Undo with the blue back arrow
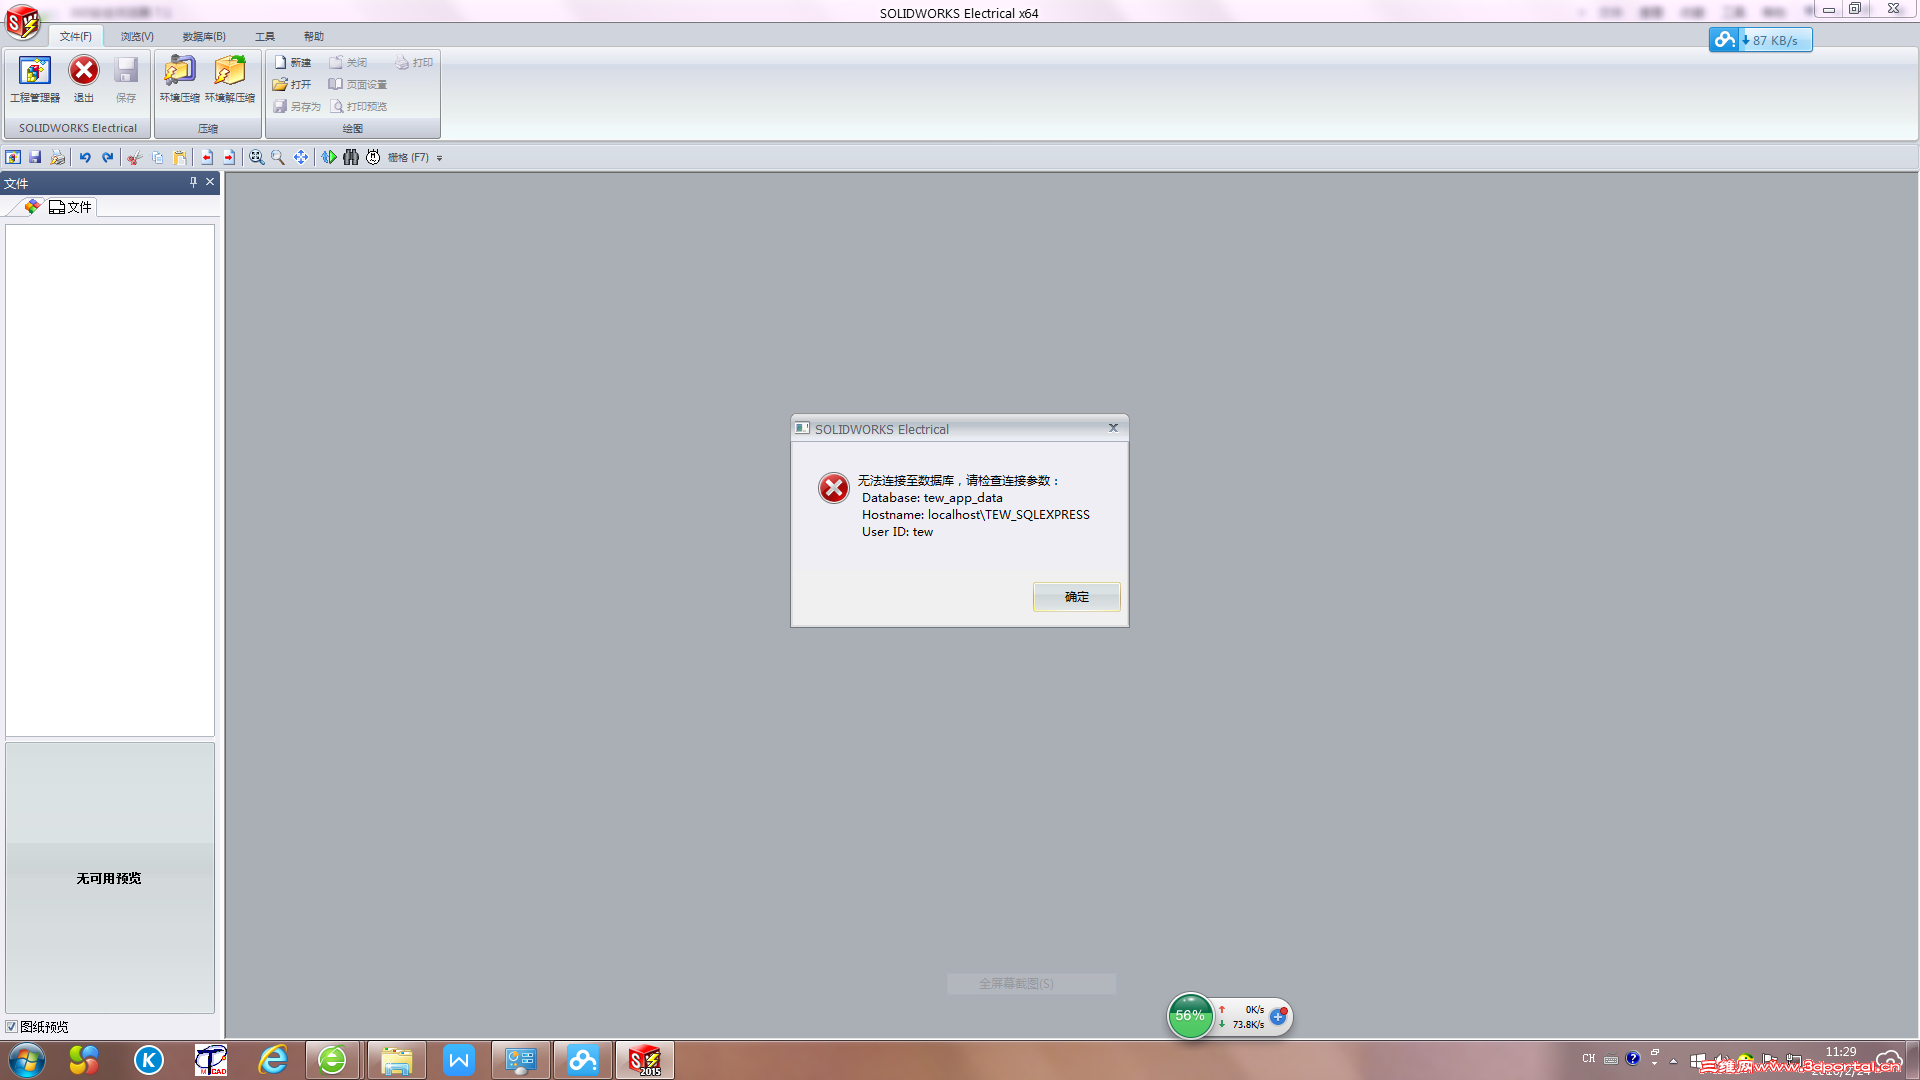Image resolution: width=1920 pixels, height=1080 pixels. (85, 157)
